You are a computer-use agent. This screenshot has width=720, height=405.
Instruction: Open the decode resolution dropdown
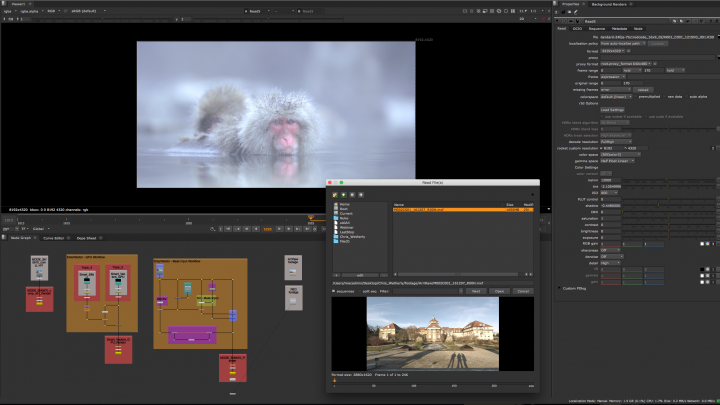coord(616,141)
